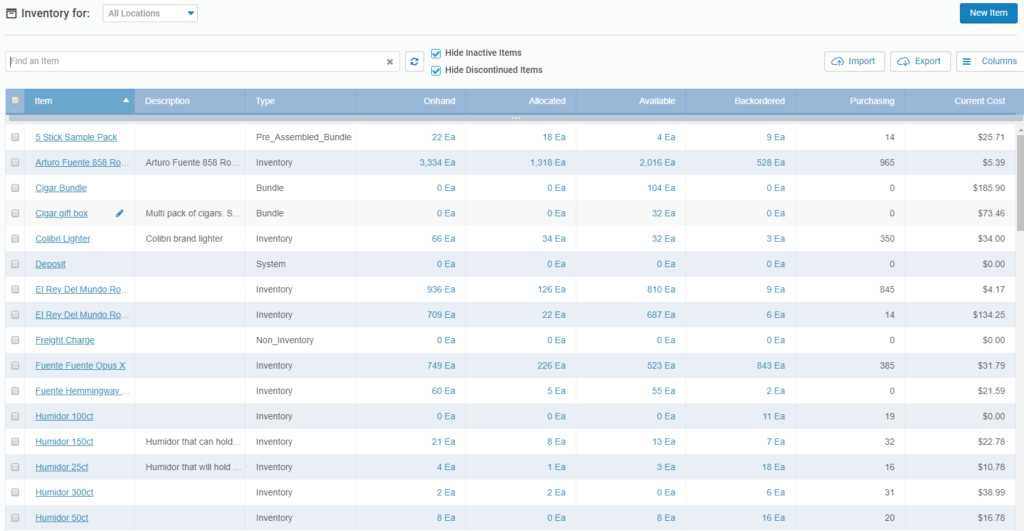
Task: Click the Import cloud upload button
Action: (854, 61)
